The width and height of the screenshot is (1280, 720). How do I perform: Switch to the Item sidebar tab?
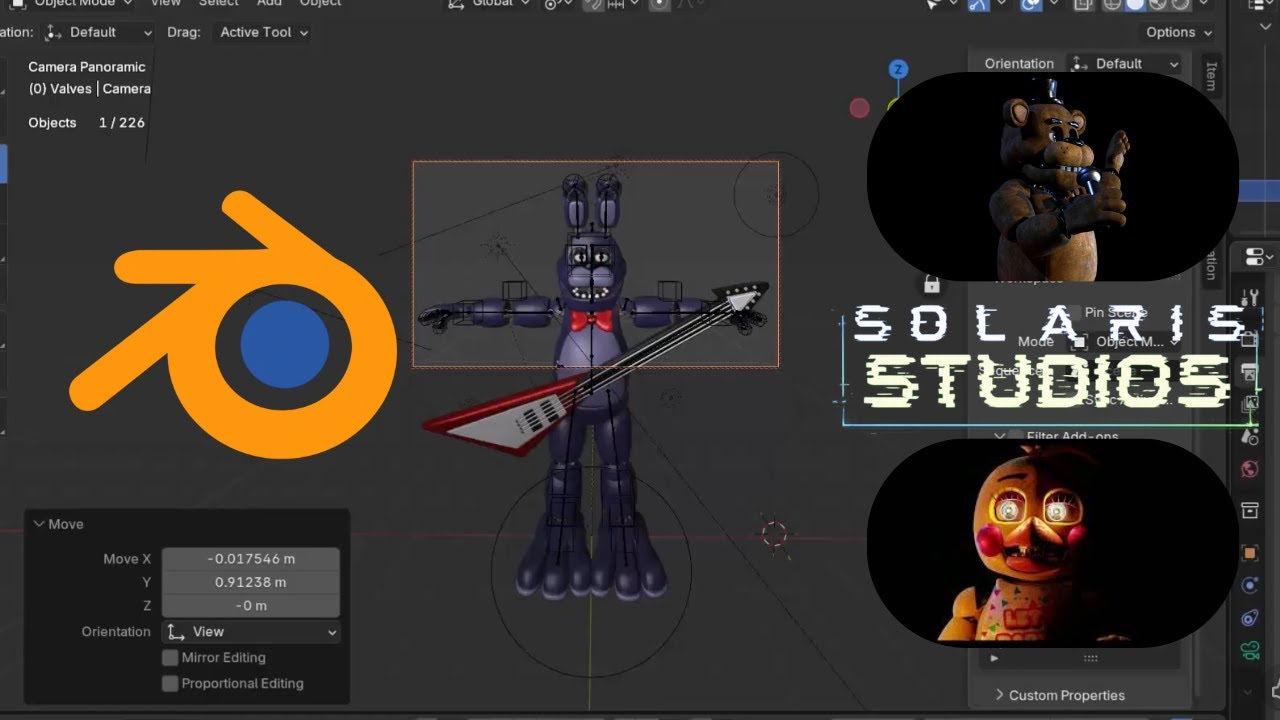pos(1210,76)
